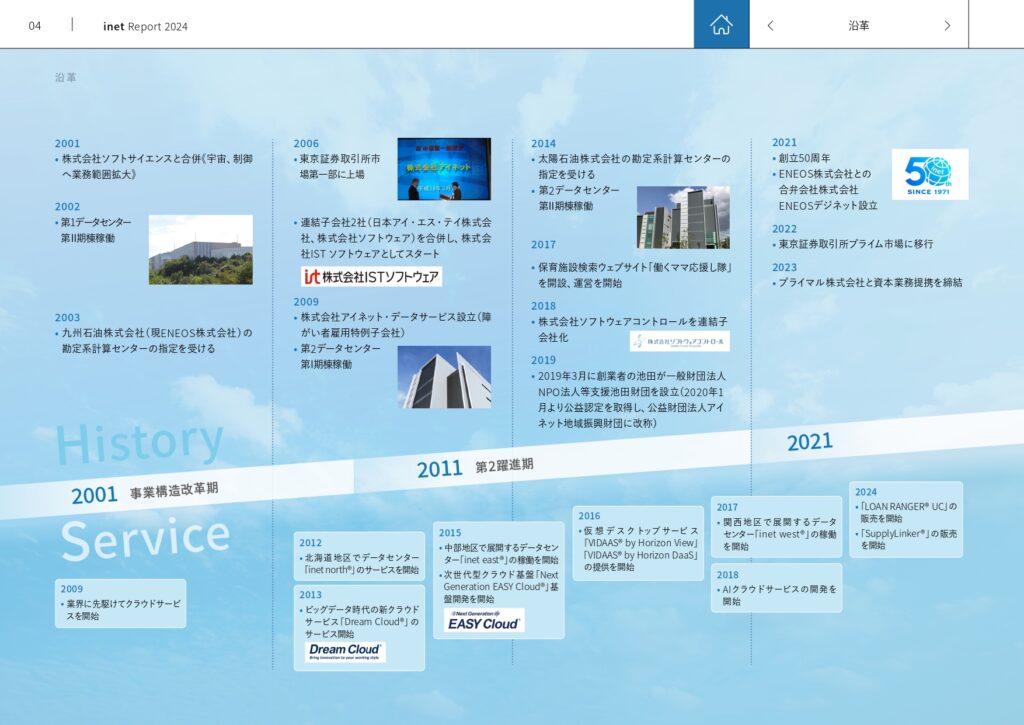Click the 2014 second data center photo
1024x725 pixels.
tap(683, 218)
